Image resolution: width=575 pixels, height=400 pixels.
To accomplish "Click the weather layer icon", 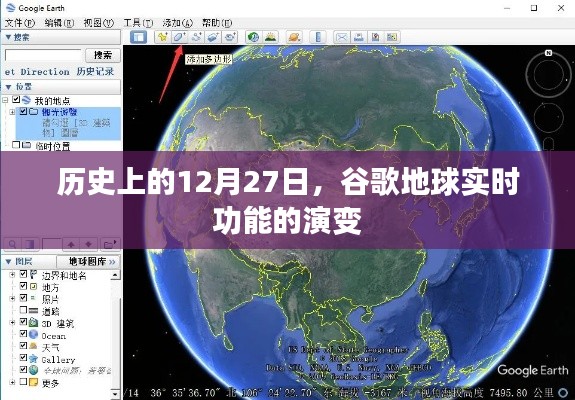I will [x=33, y=346].
